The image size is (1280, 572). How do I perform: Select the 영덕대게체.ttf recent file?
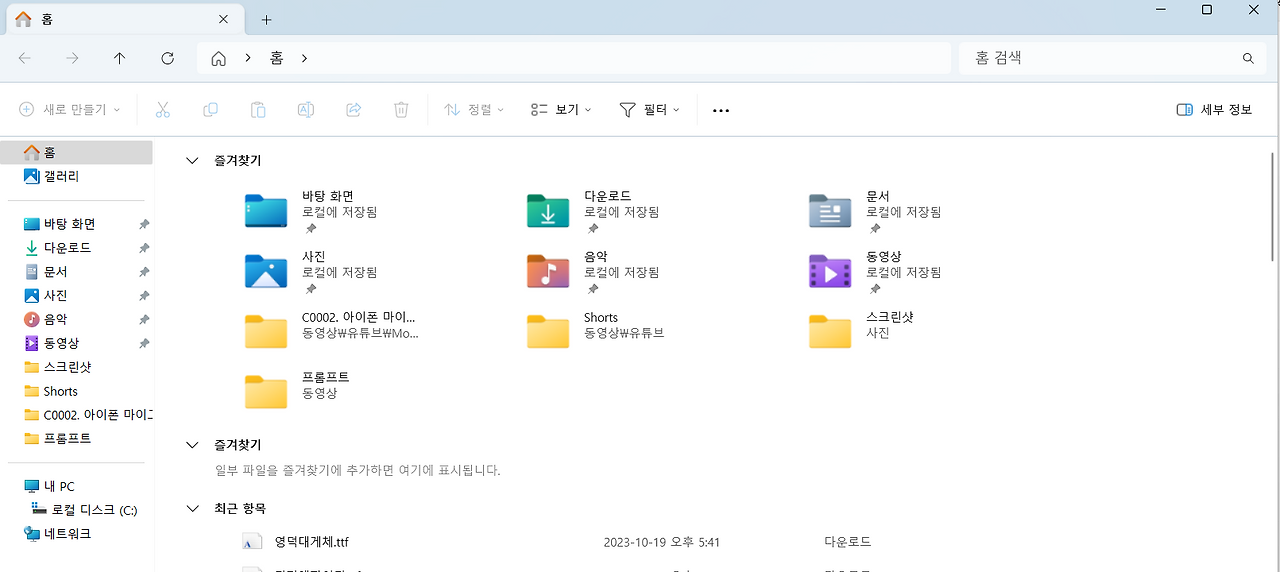coord(312,542)
